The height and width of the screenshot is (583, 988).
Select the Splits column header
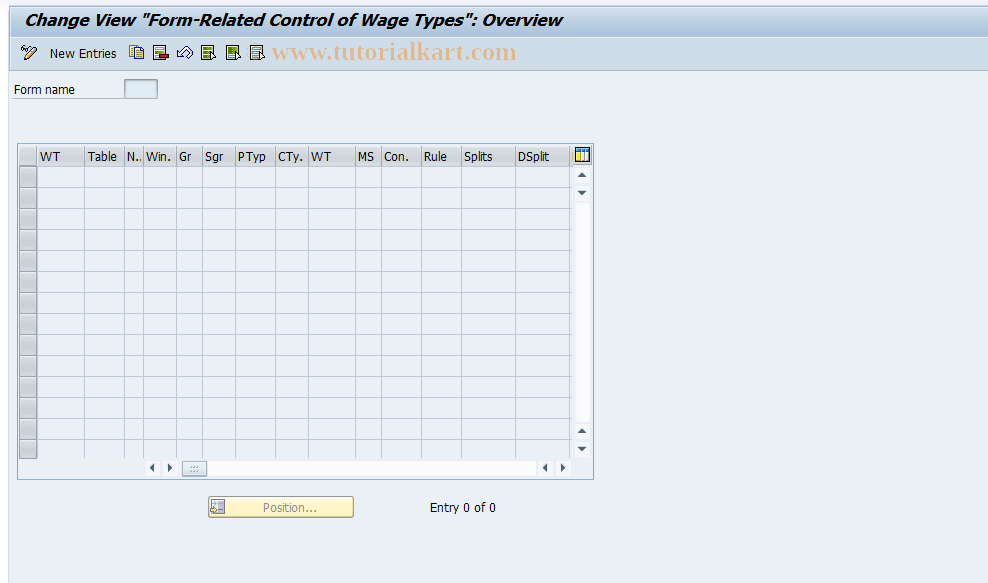pos(488,156)
